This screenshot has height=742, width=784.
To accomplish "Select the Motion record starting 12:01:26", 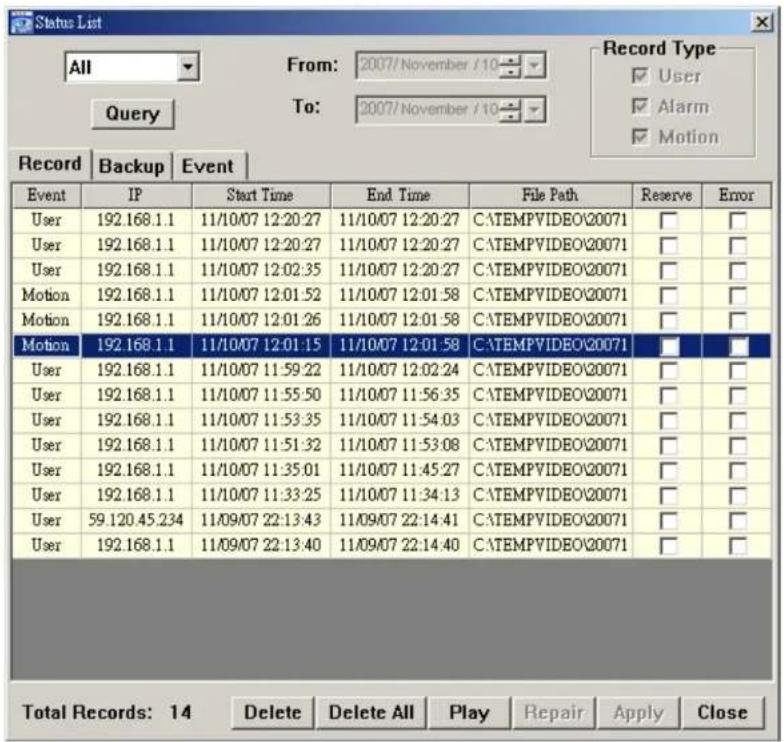I will pyautogui.click(x=392, y=320).
